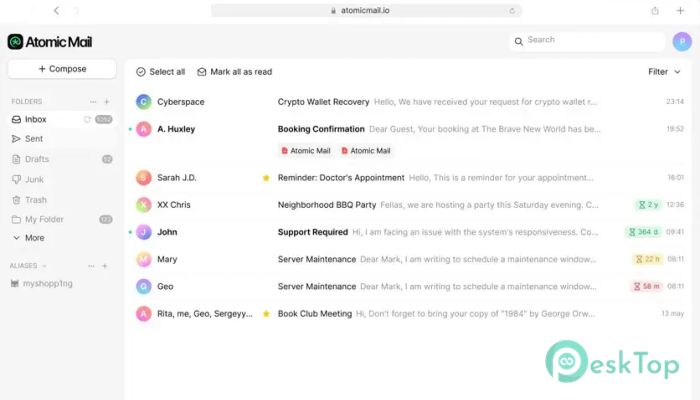Open the Inbox folder

pyautogui.click(x=62, y=119)
